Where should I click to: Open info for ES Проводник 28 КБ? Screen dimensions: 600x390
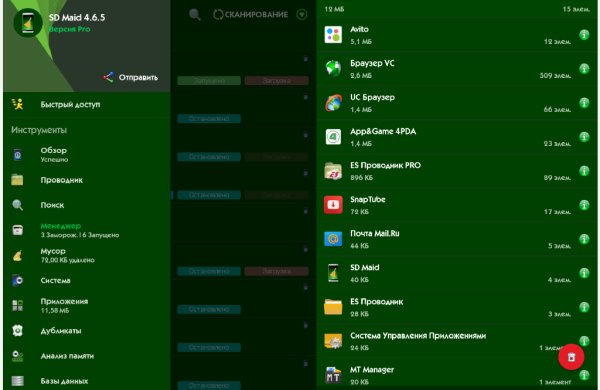tap(584, 307)
